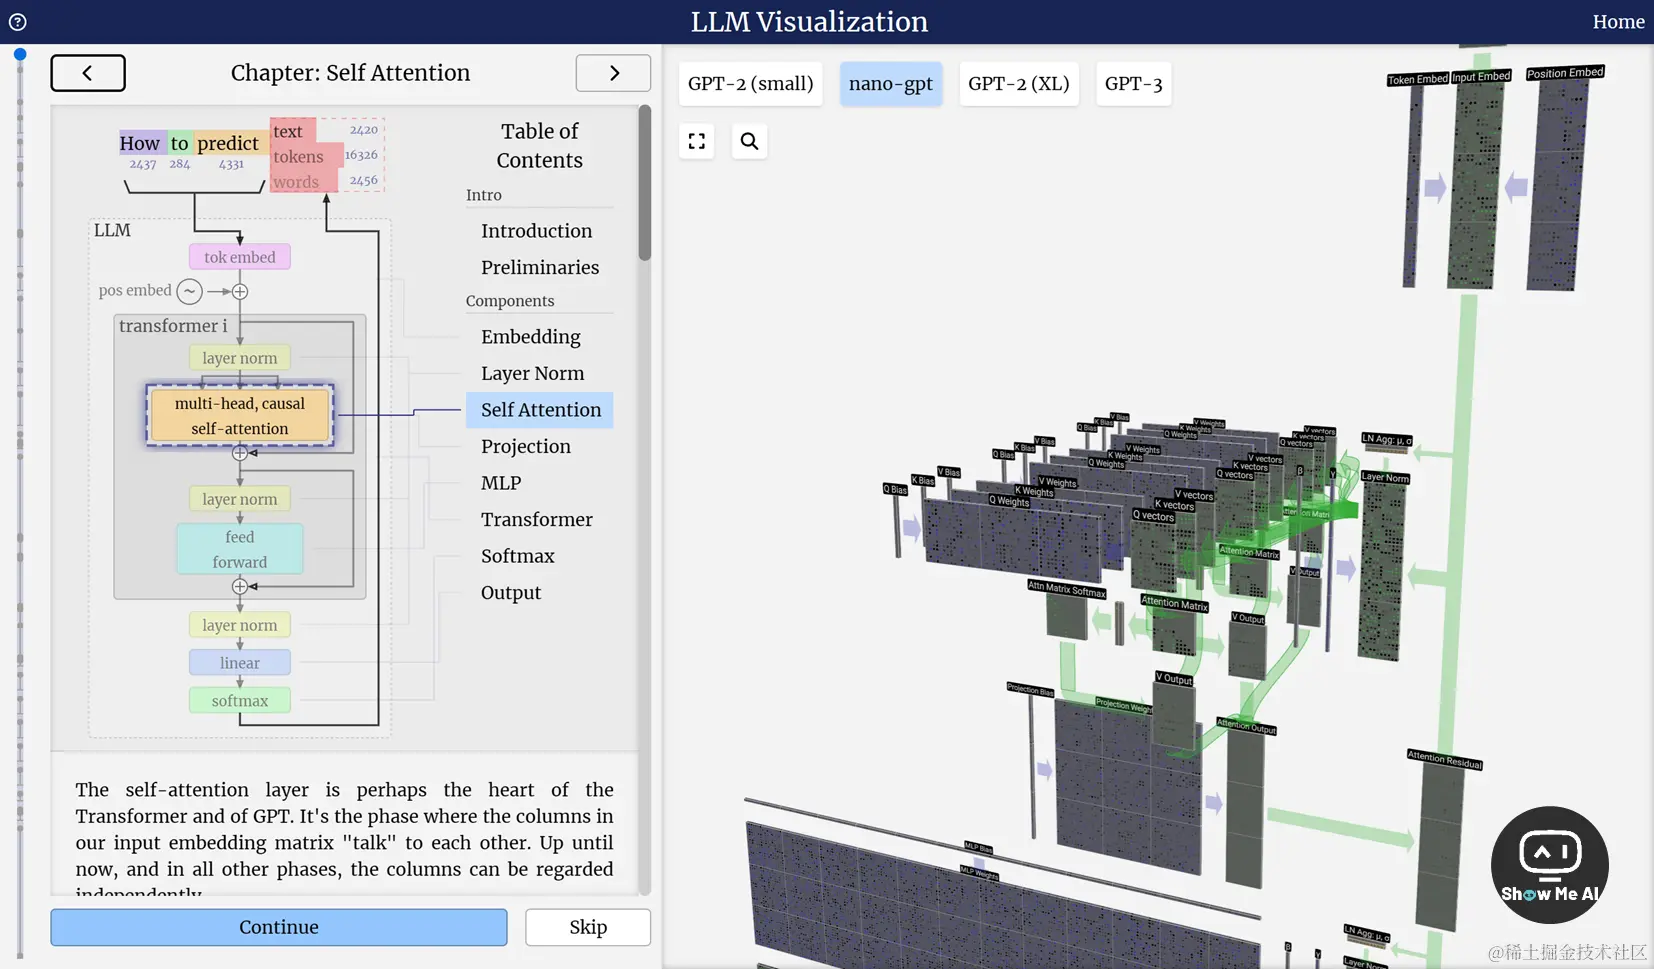
Task: Click the Input Embed label in 3D view
Action: 1481,76
